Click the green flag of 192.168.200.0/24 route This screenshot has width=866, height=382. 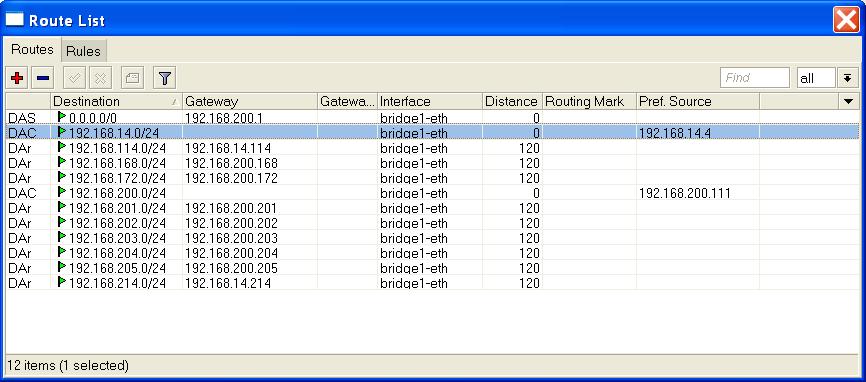point(62,192)
